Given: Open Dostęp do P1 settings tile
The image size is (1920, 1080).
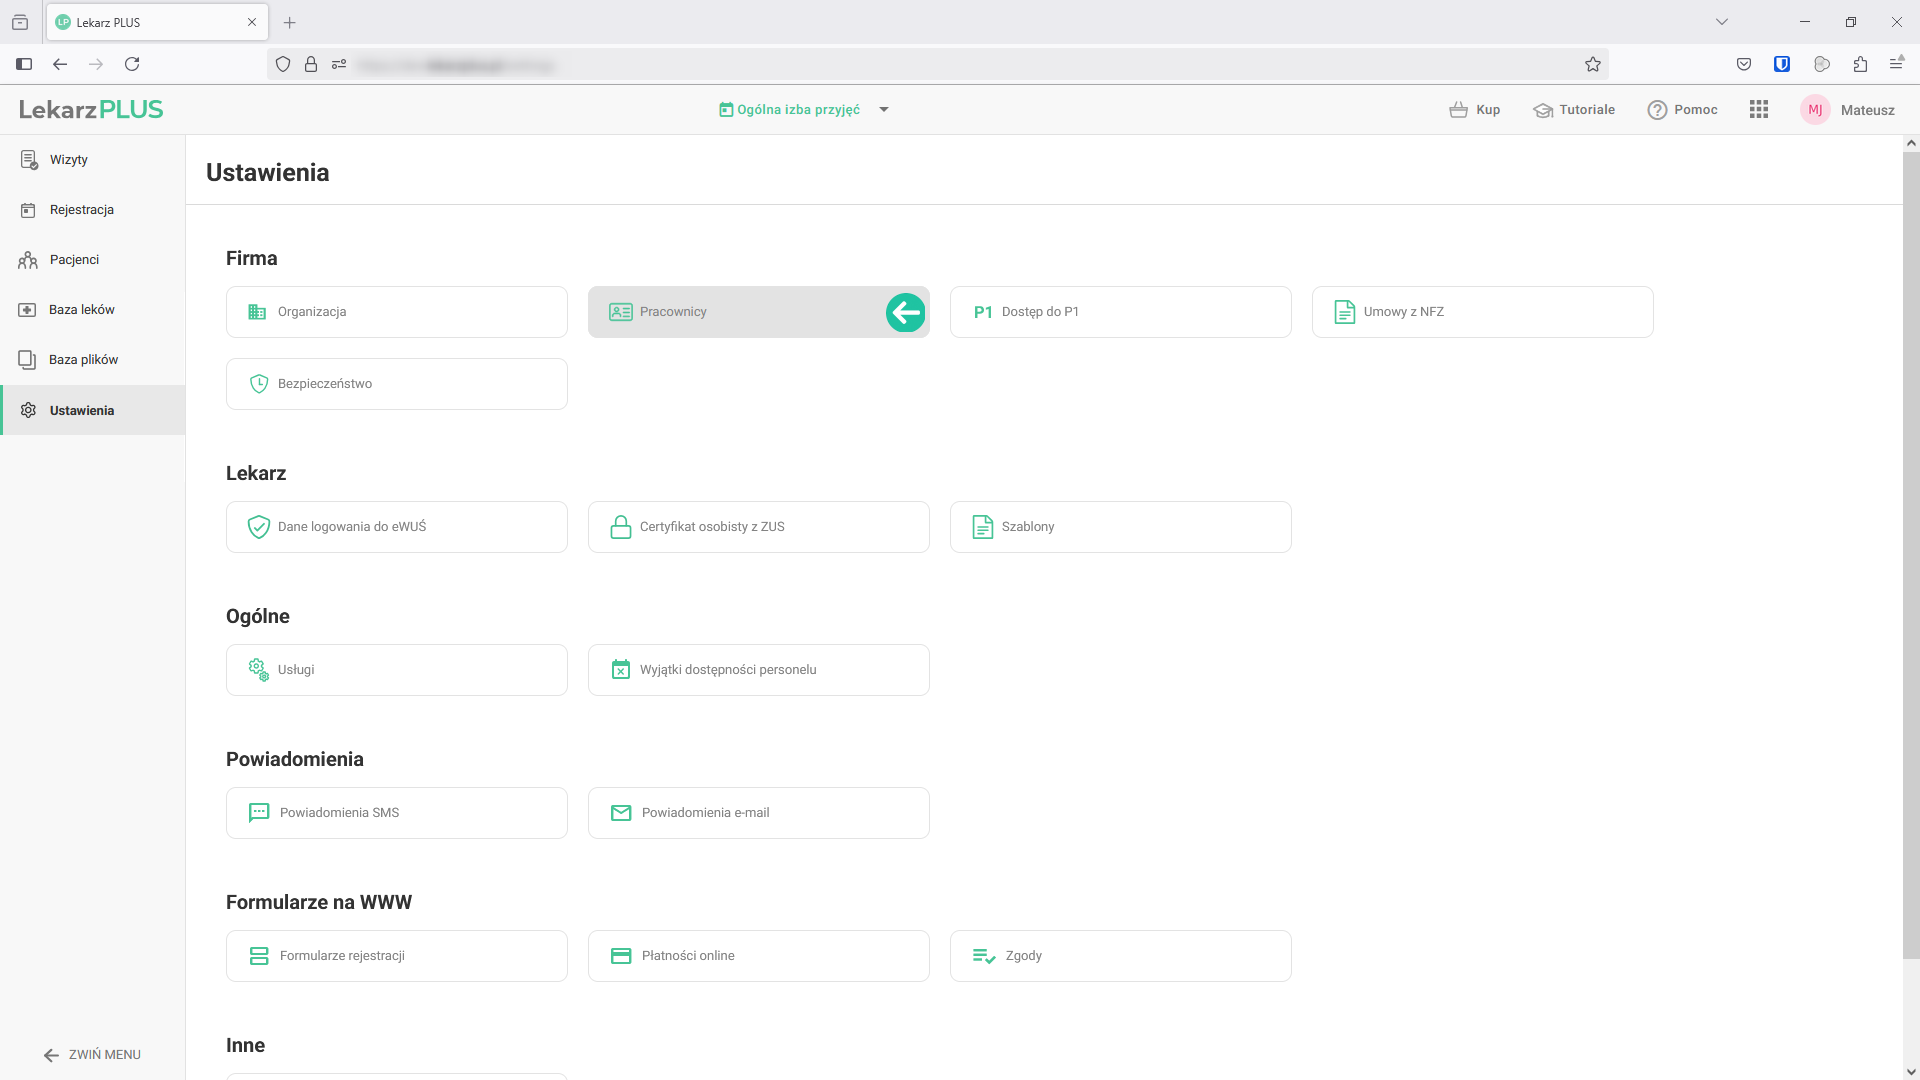Looking at the screenshot, I should (1120, 312).
